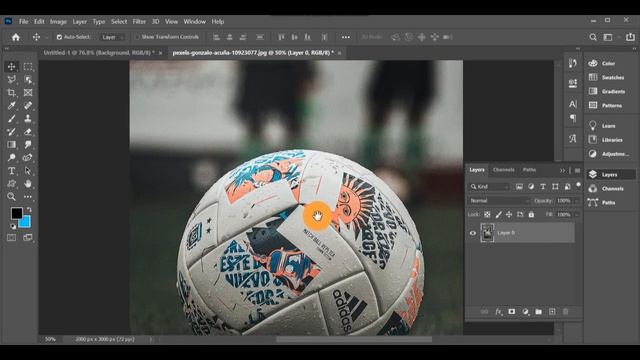Enable Show Transform Controls checkbox
The image size is (640, 360).
137,37
